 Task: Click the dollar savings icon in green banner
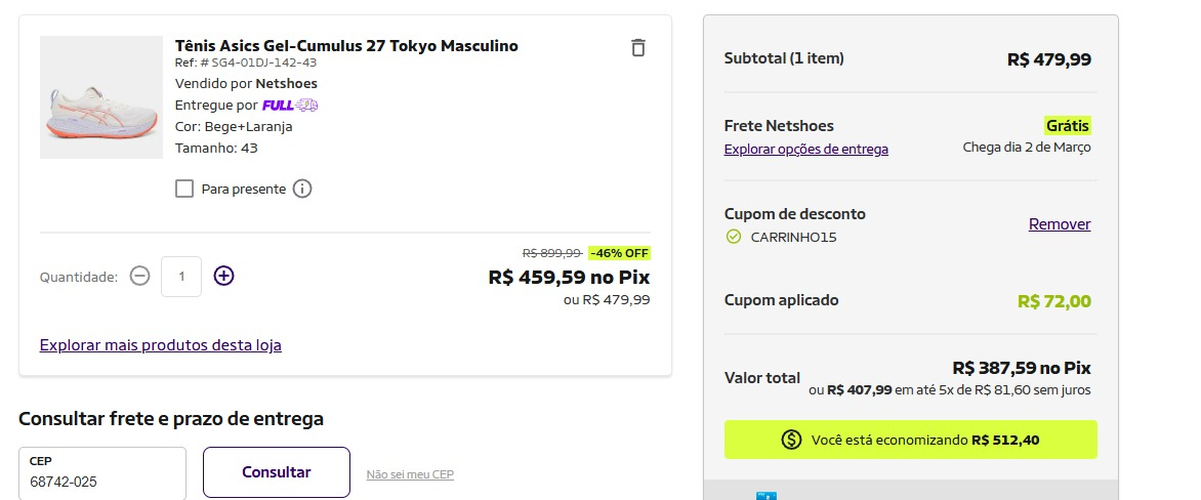792,440
